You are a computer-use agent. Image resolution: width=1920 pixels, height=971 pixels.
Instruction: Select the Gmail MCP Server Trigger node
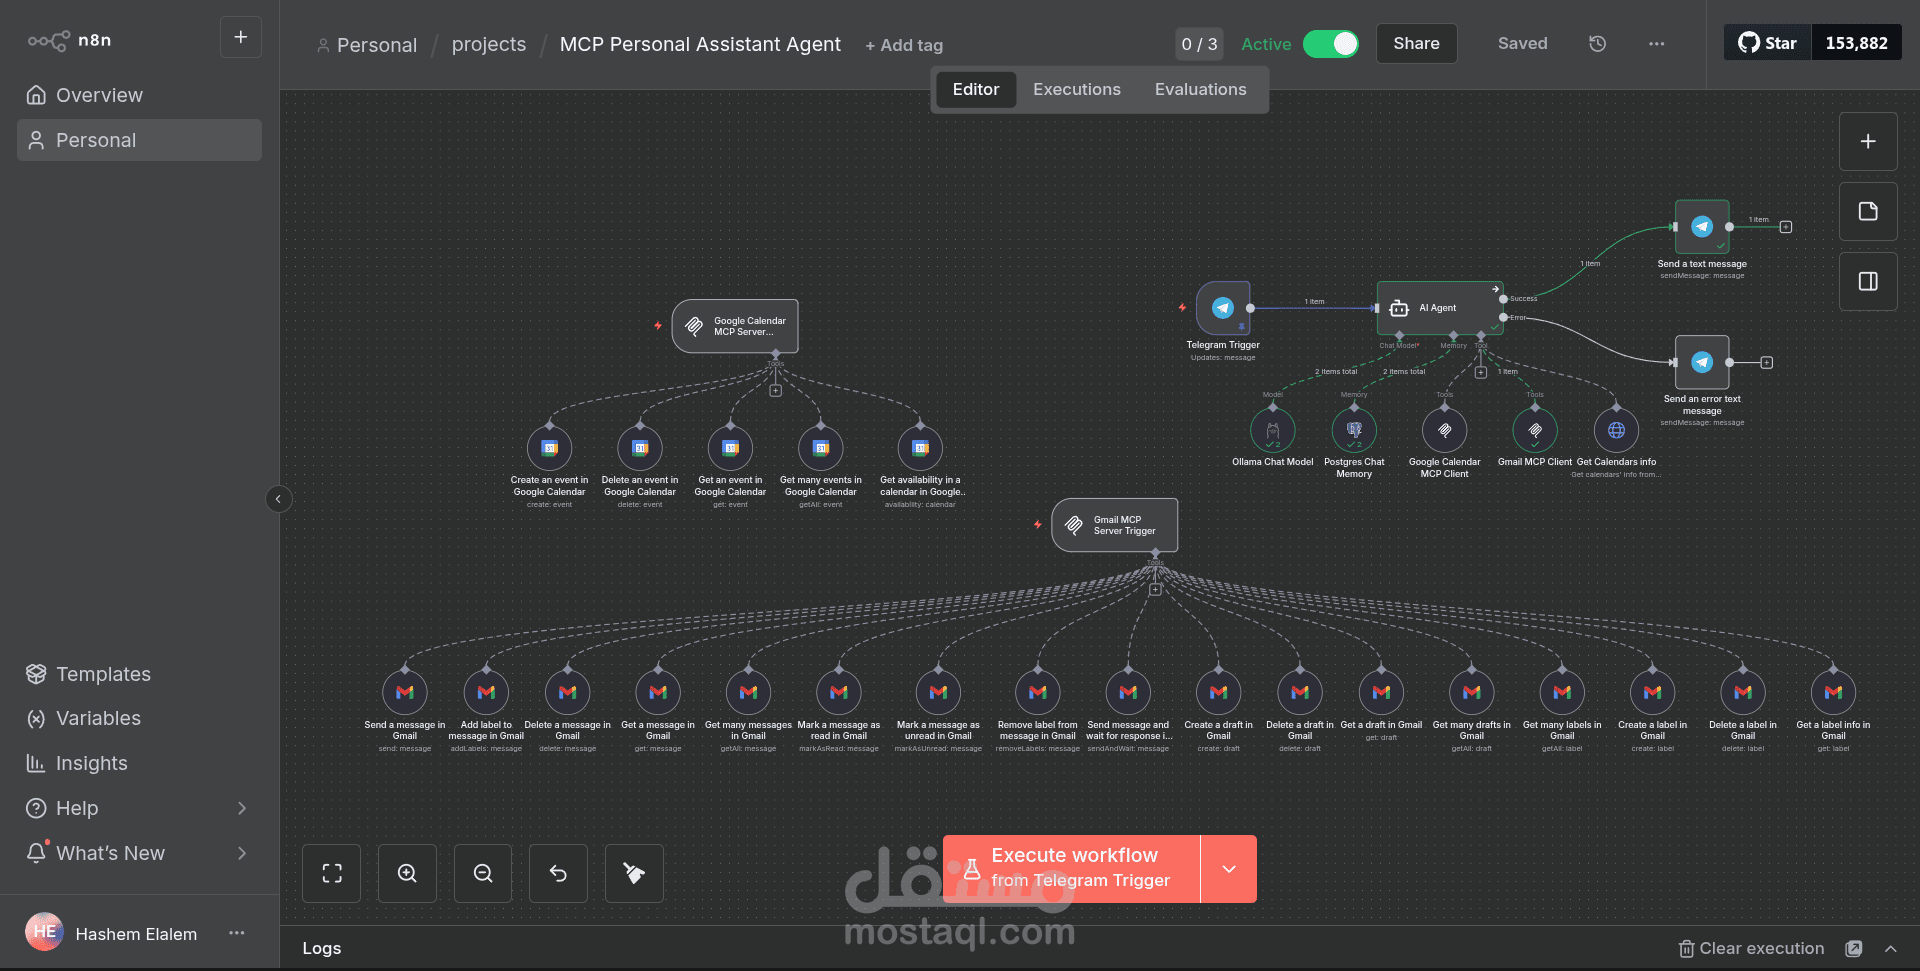[x=1115, y=525]
